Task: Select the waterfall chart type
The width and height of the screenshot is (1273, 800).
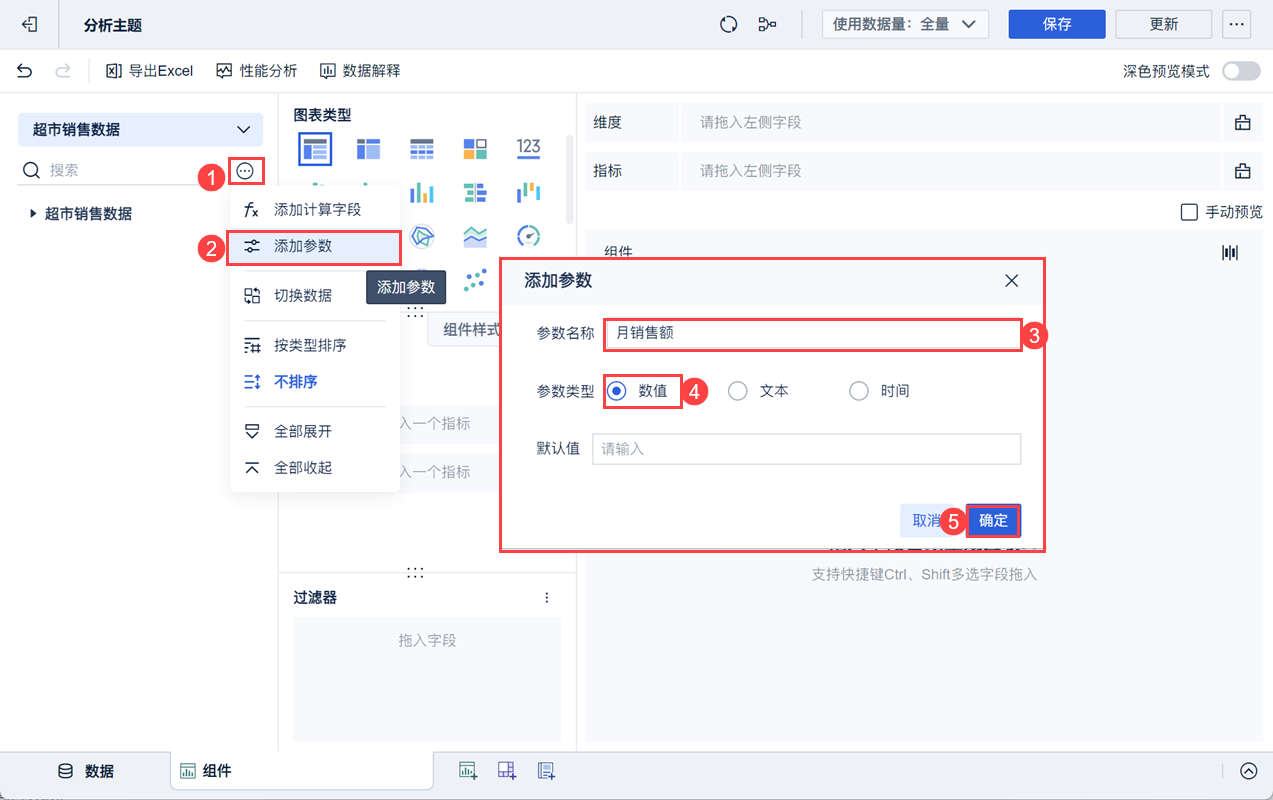Action: [529, 192]
